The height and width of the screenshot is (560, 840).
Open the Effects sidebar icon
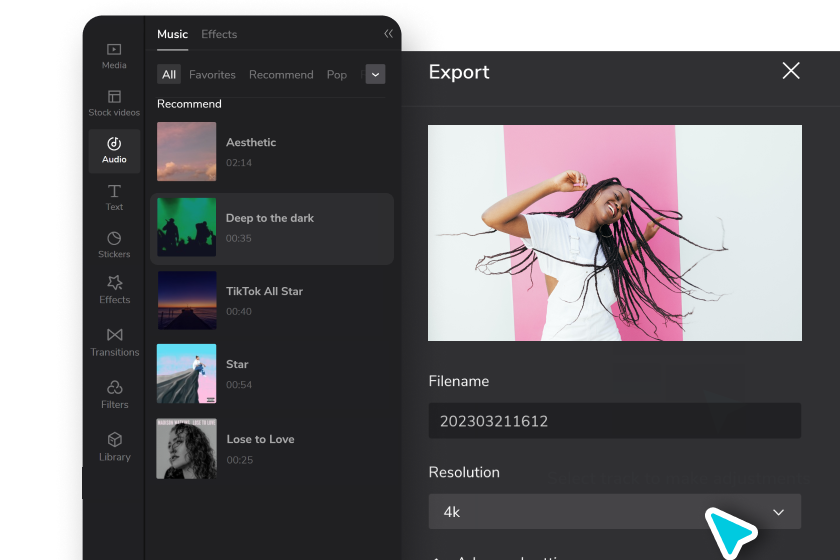[x=114, y=290]
